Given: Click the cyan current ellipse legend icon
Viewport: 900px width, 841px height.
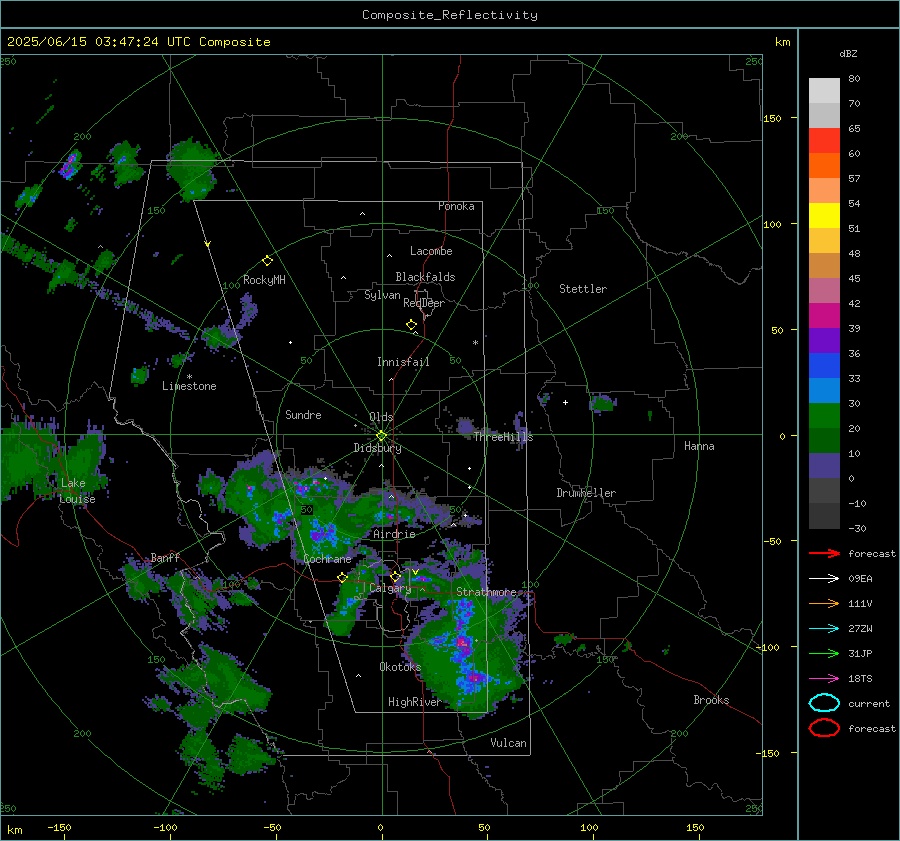Looking at the screenshot, I should pyautogui.click(x=824, y=703).
